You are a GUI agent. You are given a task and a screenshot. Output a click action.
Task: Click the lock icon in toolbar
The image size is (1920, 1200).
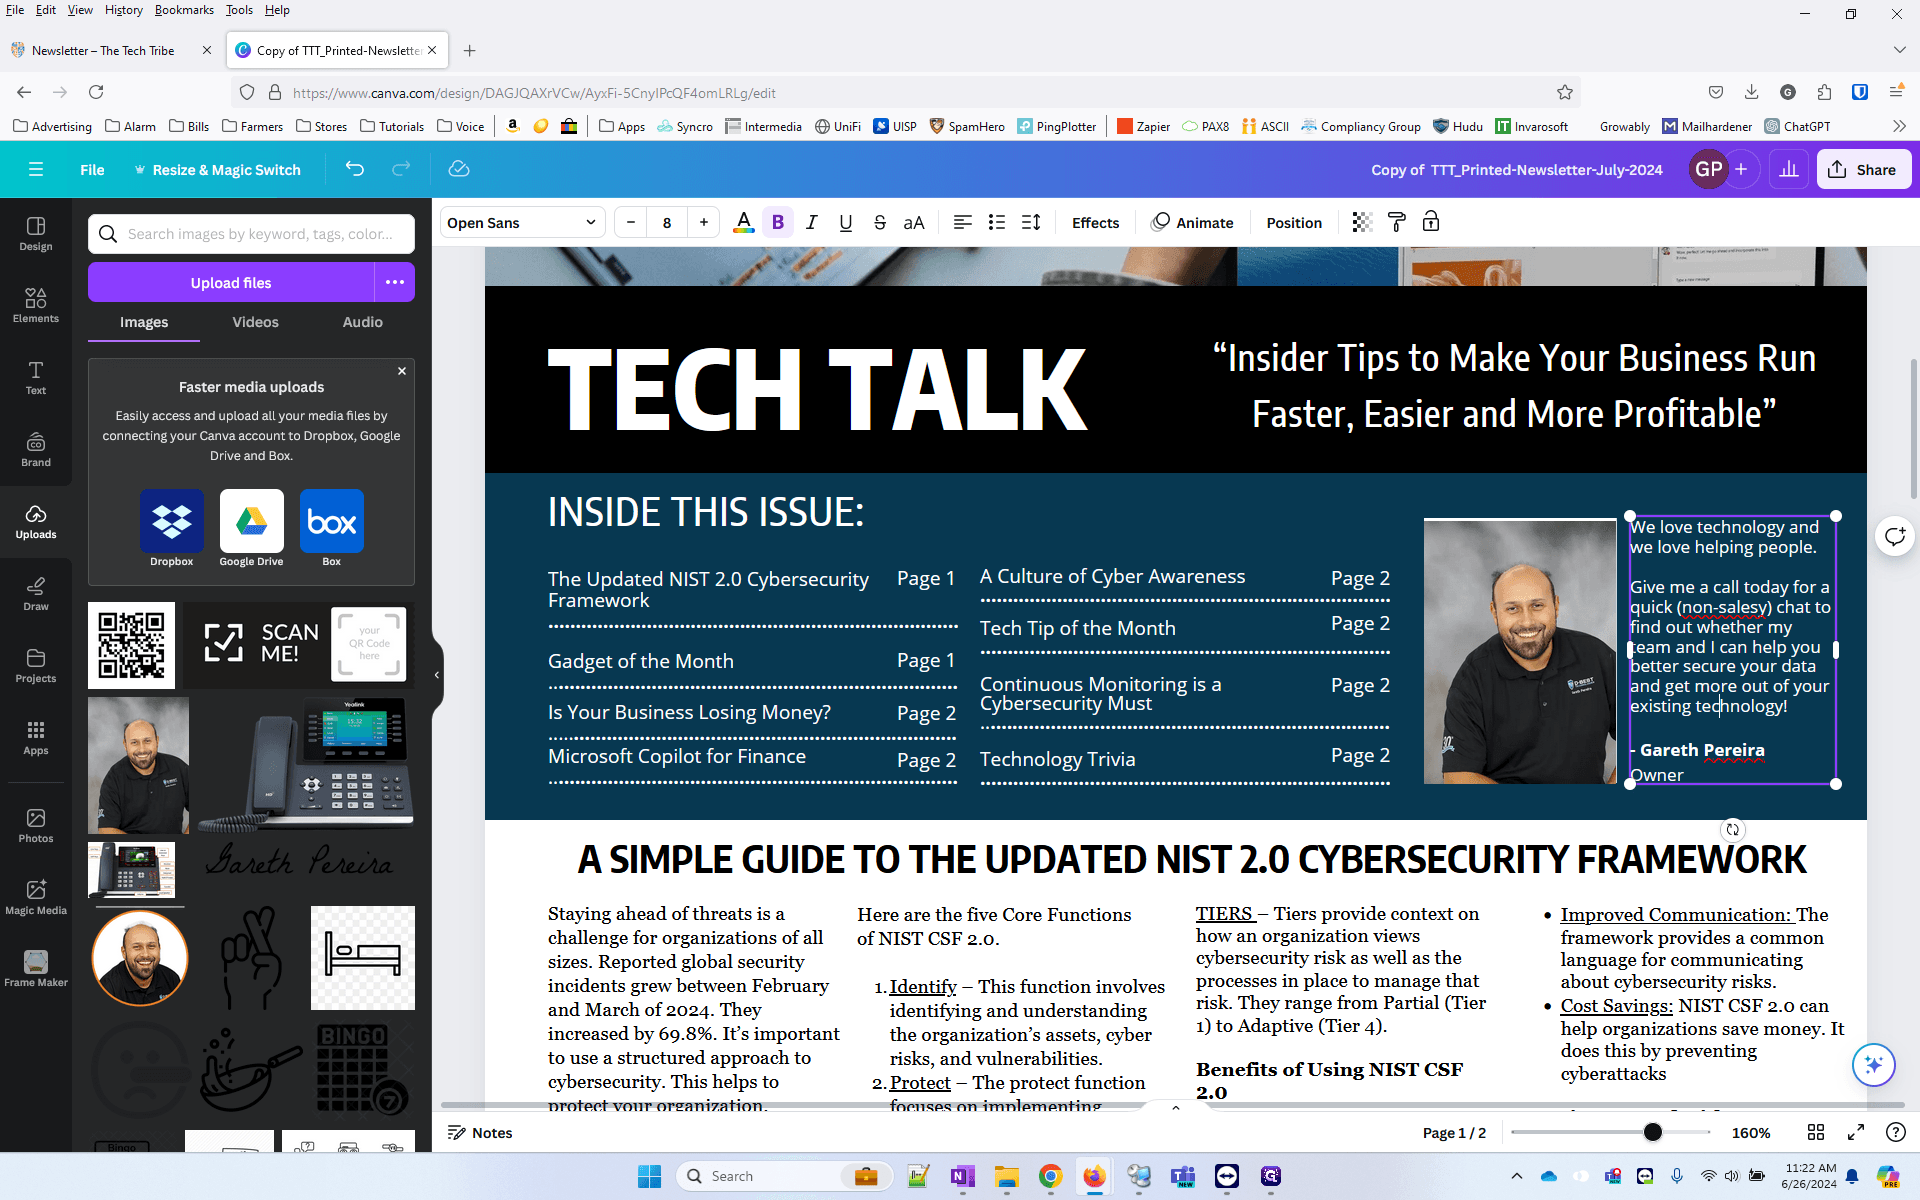tap(1431, 222)
